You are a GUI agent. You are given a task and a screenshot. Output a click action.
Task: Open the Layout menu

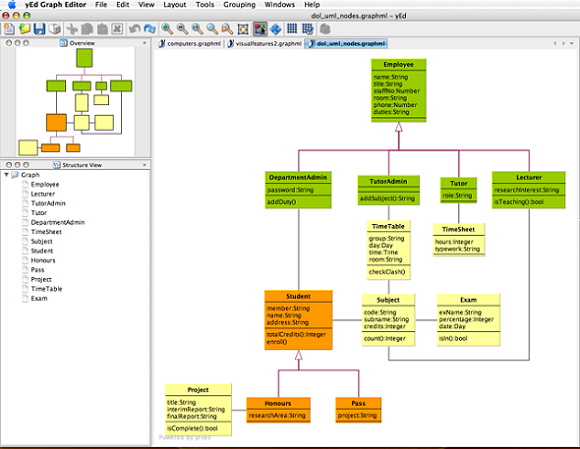coord(175,5)
